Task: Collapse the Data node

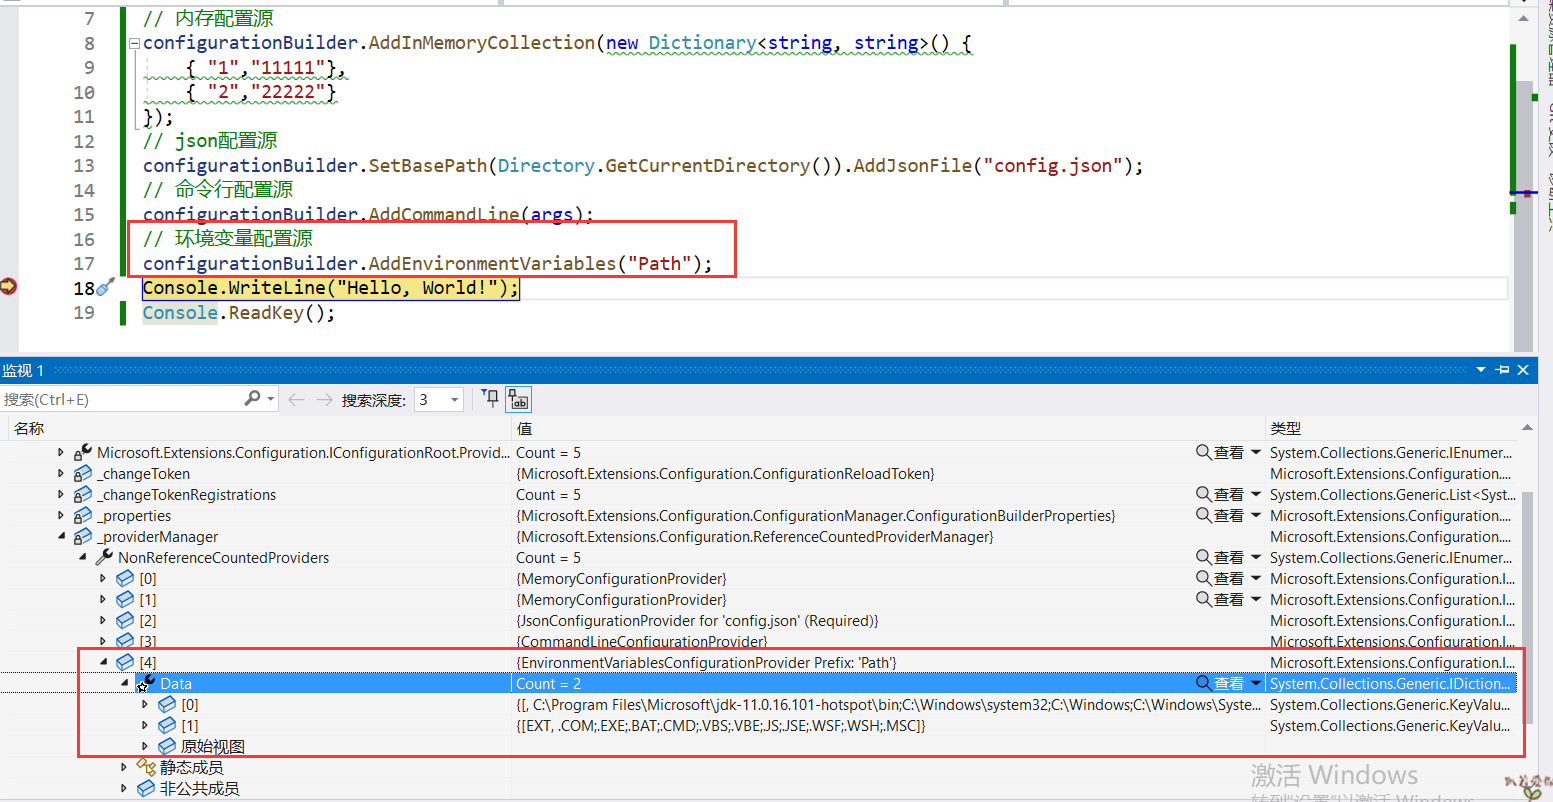Action: [x=124, y=684]
